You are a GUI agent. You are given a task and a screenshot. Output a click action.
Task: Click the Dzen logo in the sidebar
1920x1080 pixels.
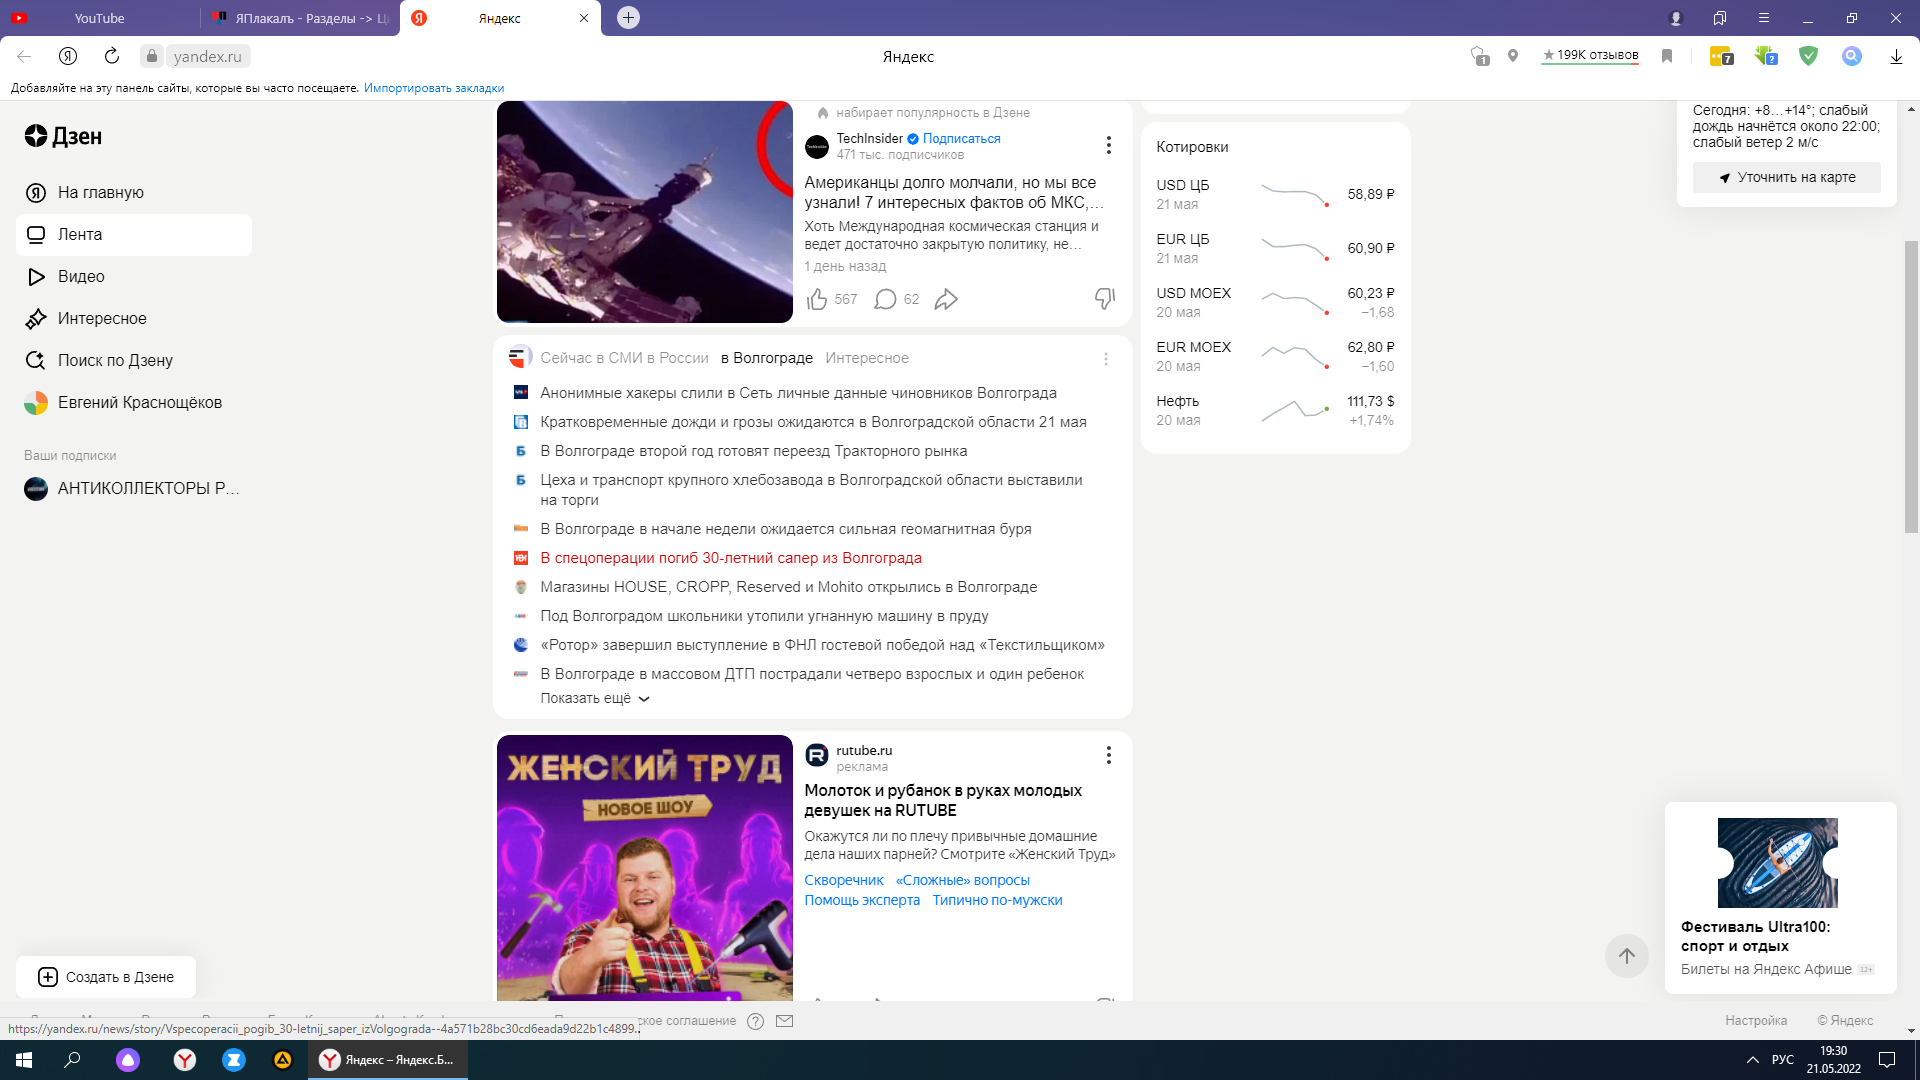63,136
